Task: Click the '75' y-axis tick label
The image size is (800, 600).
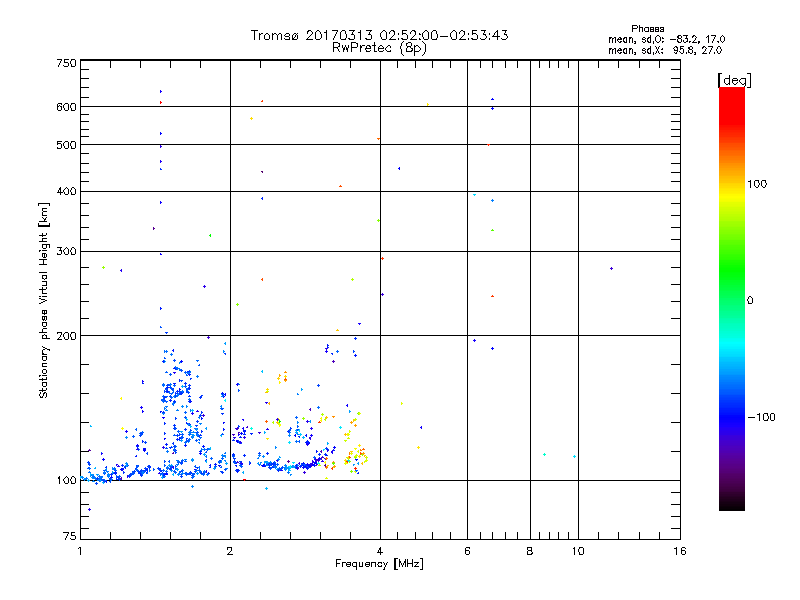Action: 70,536
